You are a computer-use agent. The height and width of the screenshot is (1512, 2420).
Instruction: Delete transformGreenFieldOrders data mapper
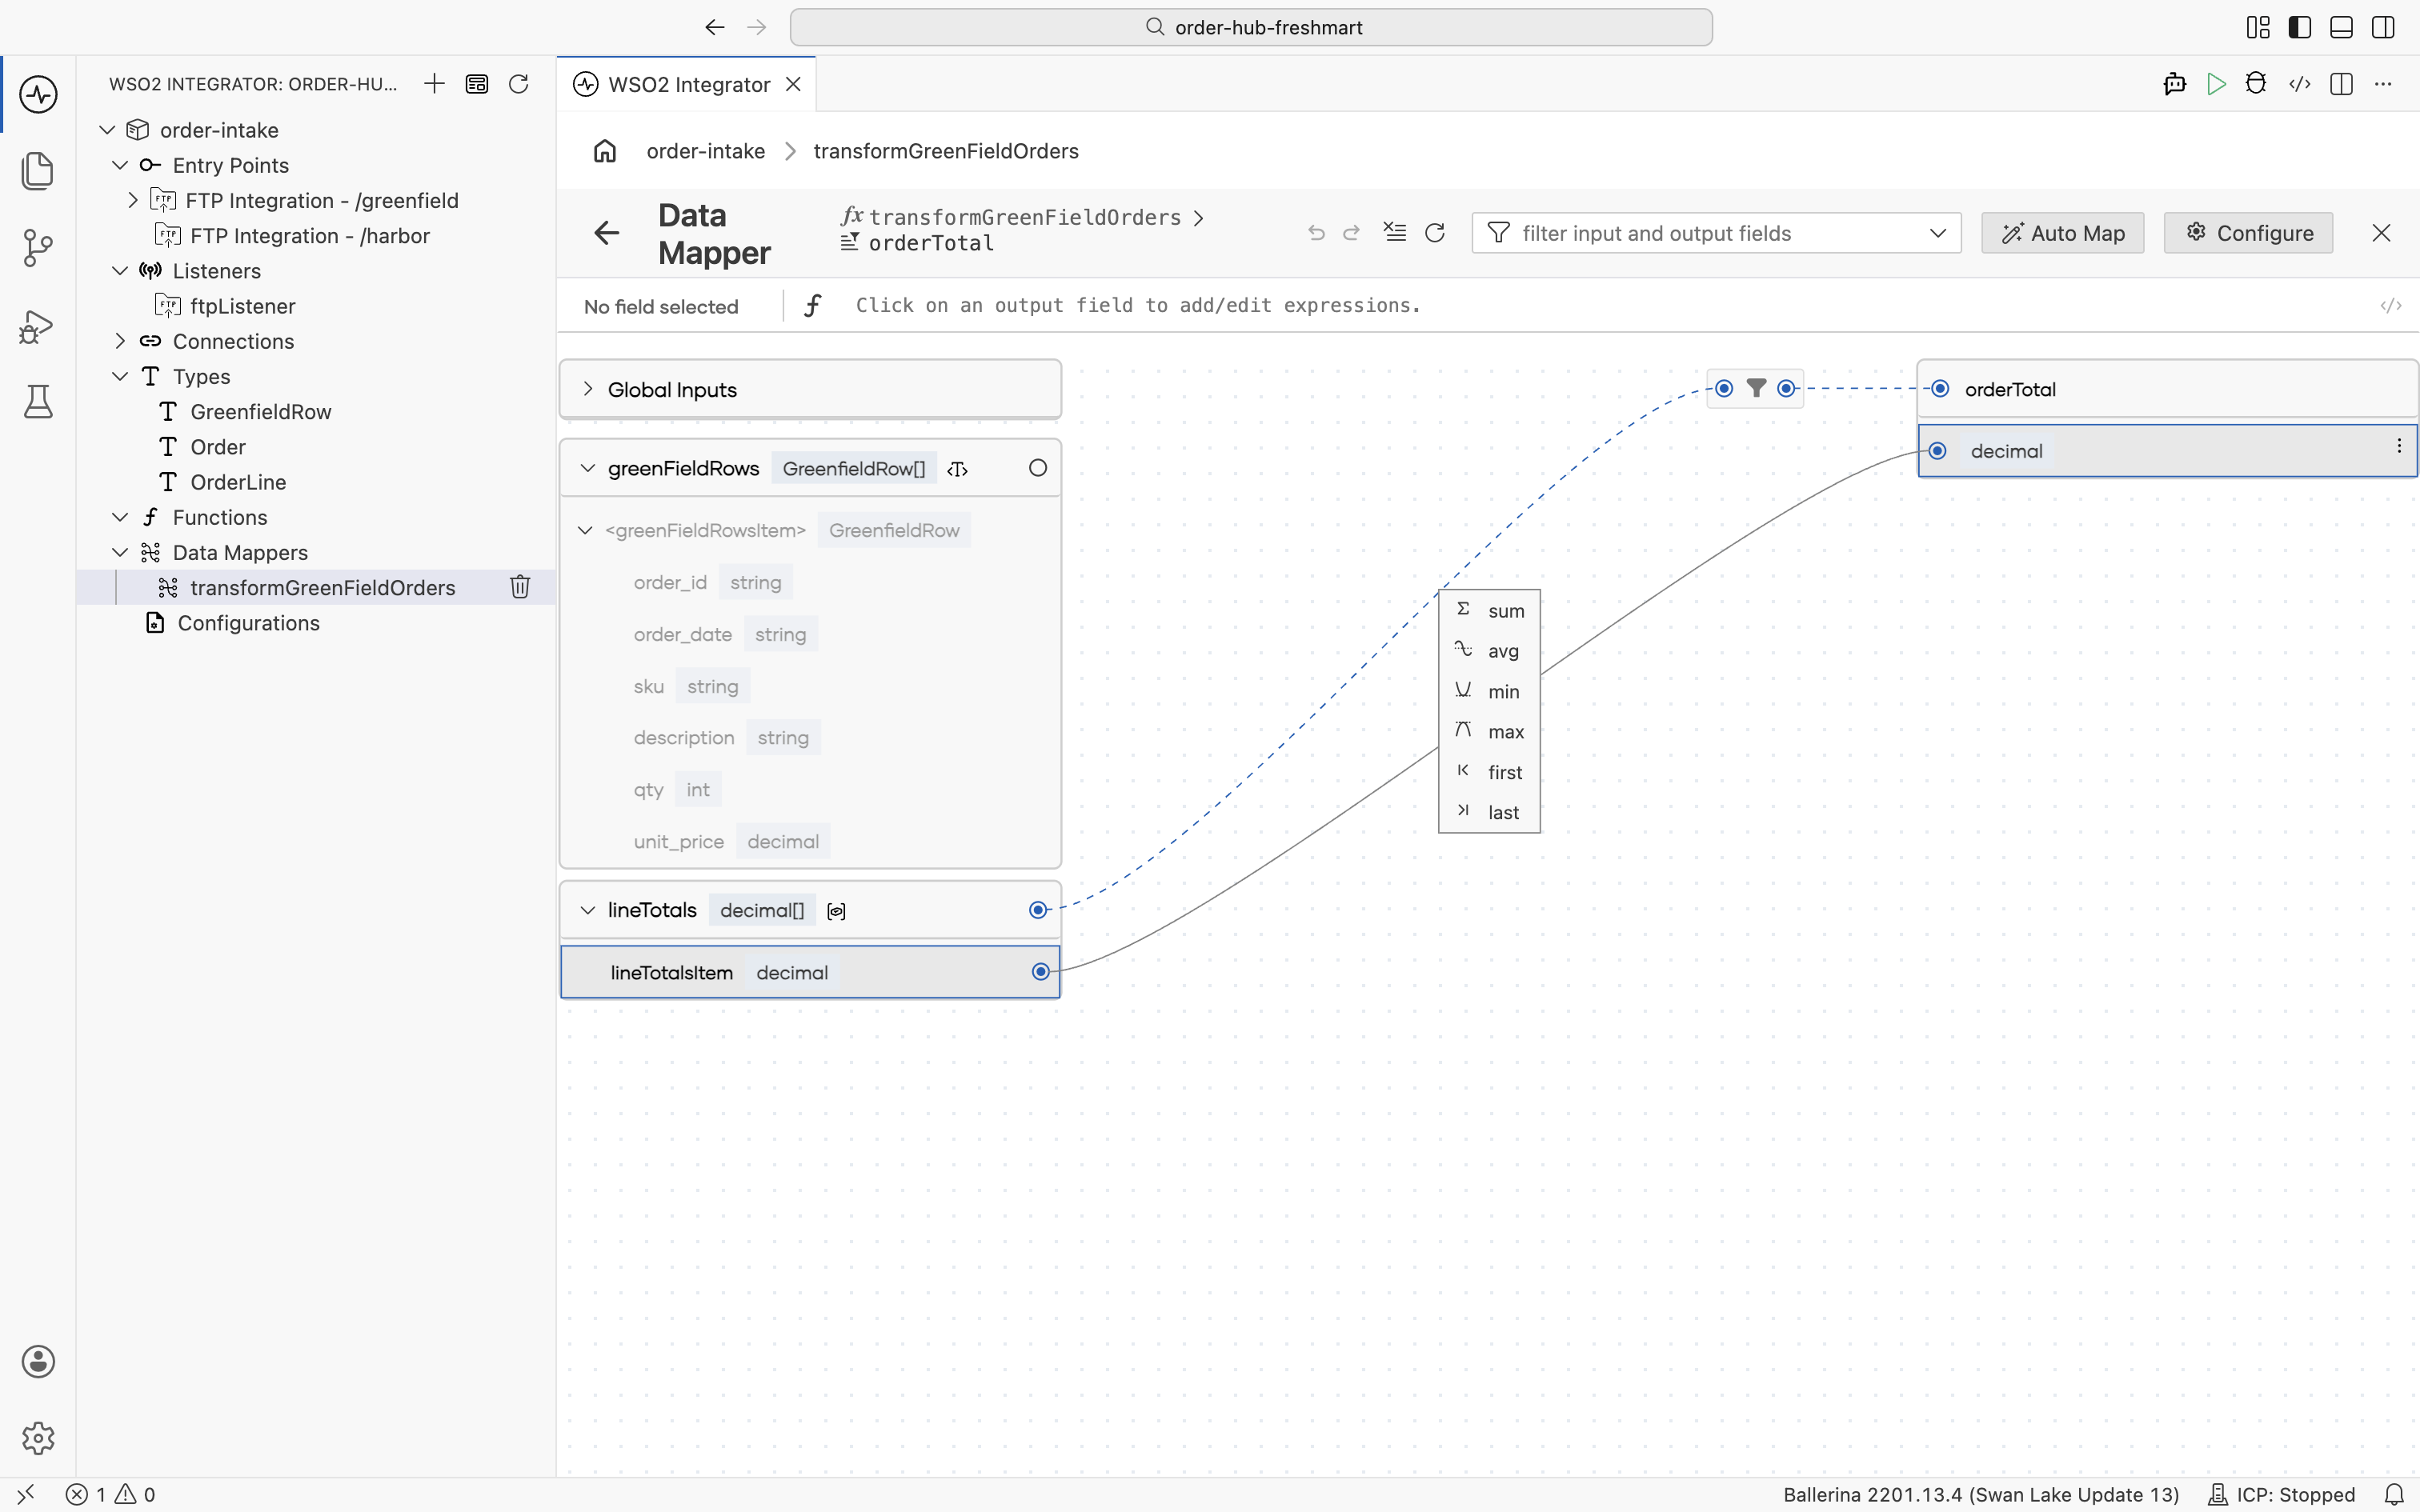pyautogui.click(x=520, y=587)
